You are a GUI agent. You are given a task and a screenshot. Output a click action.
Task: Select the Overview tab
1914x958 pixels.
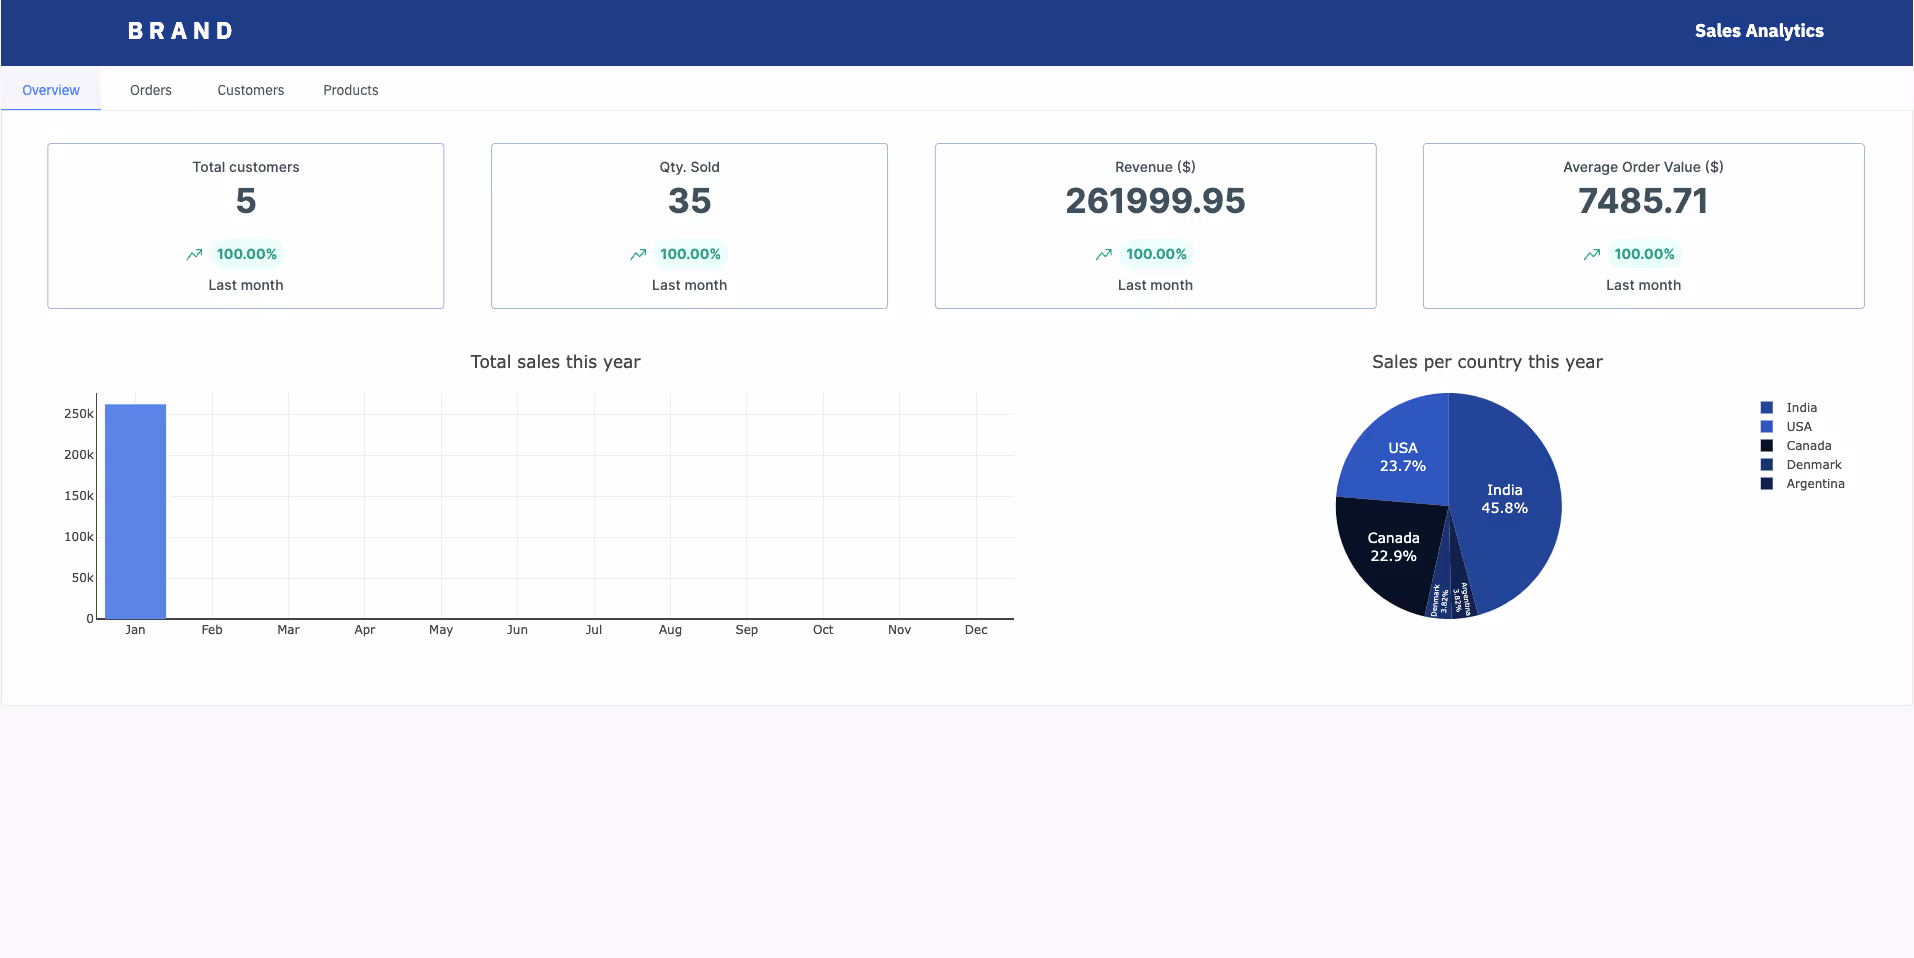51,90
